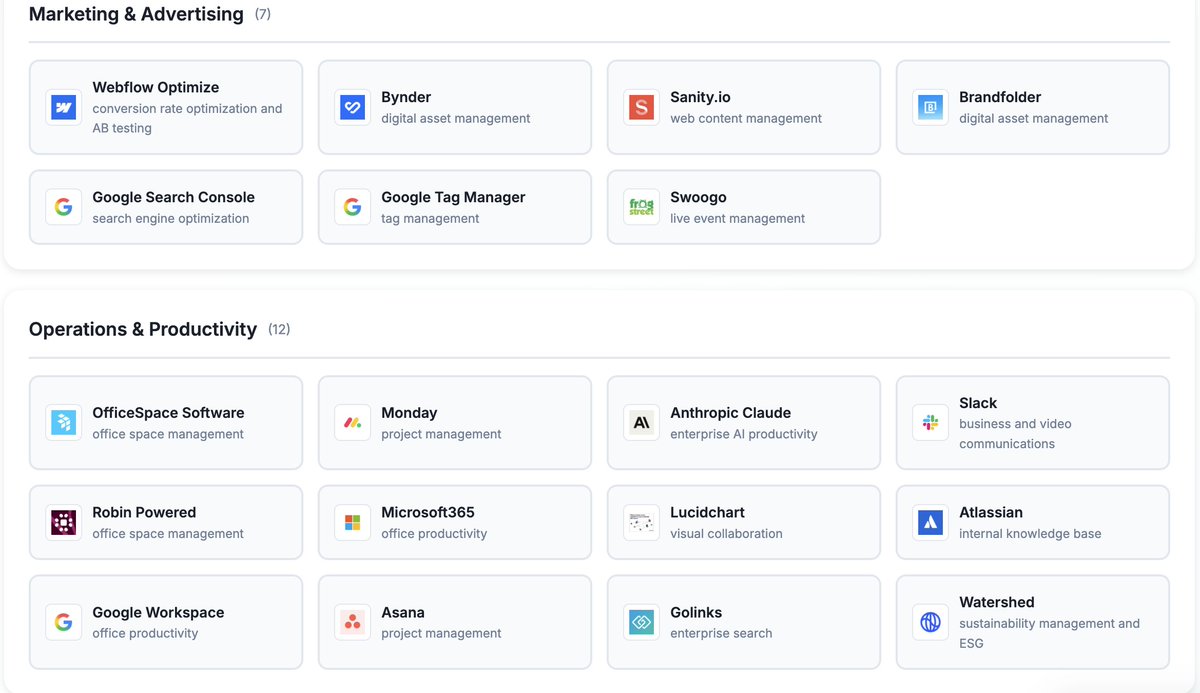The height and width of the screenshot is (693, 1200).
Task: Click the Anthropic Claude logo icon
Action: 642,423
